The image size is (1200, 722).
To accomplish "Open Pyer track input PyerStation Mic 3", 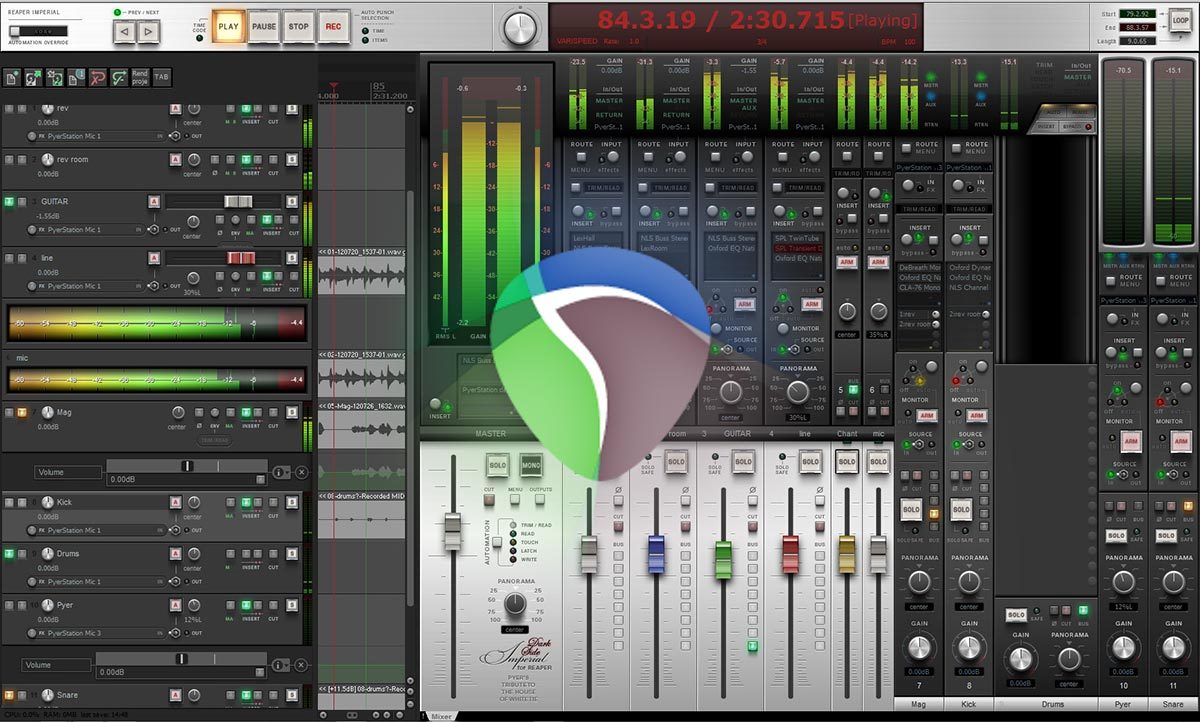I will pyautogui.click(x=99, y=634).
